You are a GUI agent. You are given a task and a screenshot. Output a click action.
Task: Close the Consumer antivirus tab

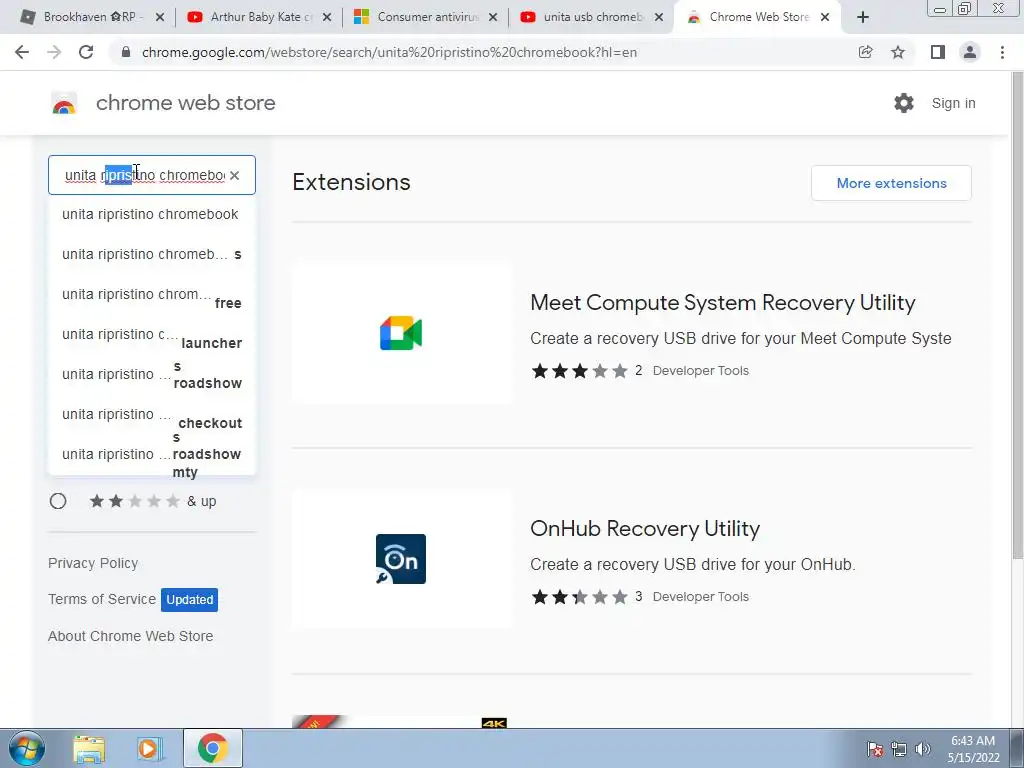(x=493, y=17)
